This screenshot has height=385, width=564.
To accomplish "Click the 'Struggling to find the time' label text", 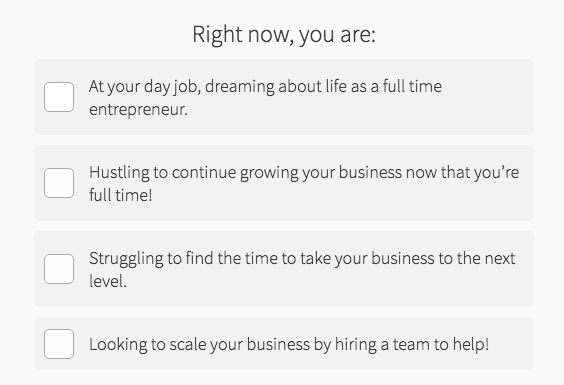I will click(x=302, y=270).
